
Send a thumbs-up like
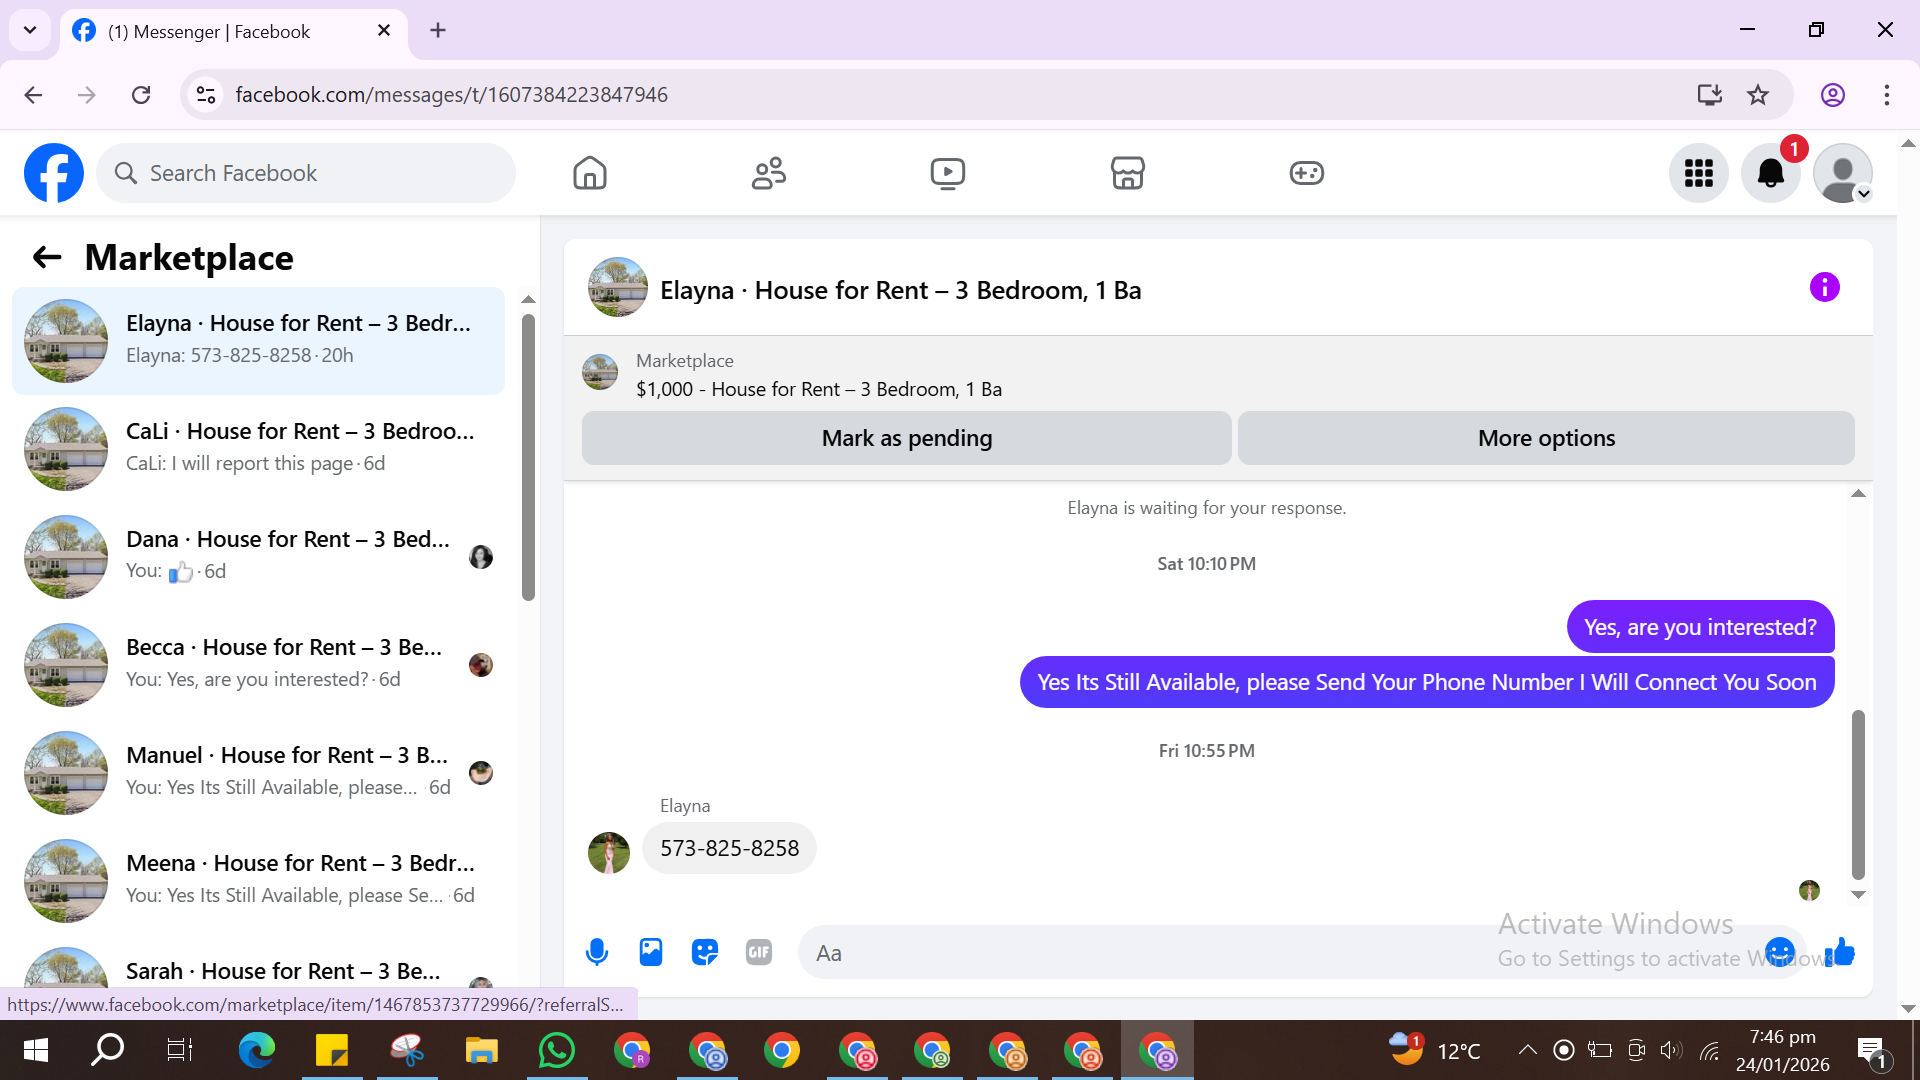(1840, 952)
